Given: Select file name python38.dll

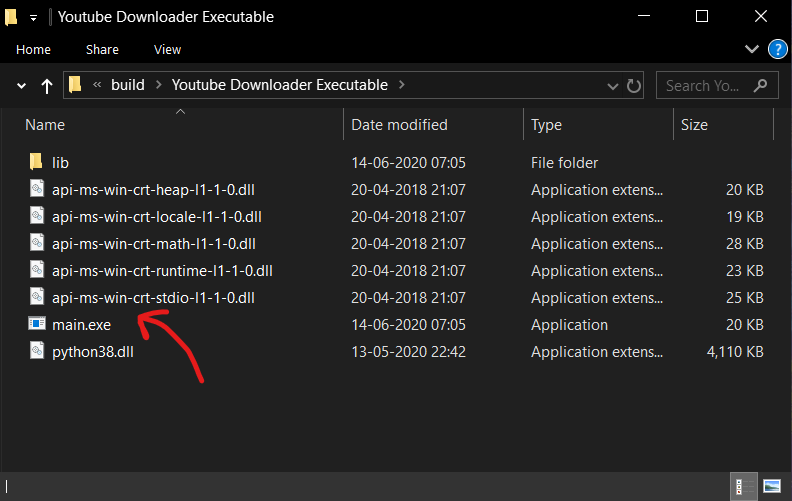Looking at the screenshot, I should click(x=93, y=352).
